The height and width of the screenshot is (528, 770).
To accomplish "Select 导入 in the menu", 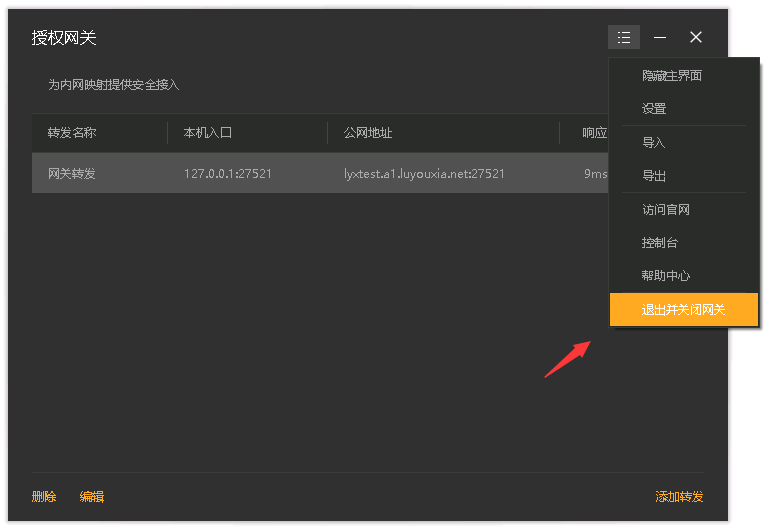I will click(684, 142).
